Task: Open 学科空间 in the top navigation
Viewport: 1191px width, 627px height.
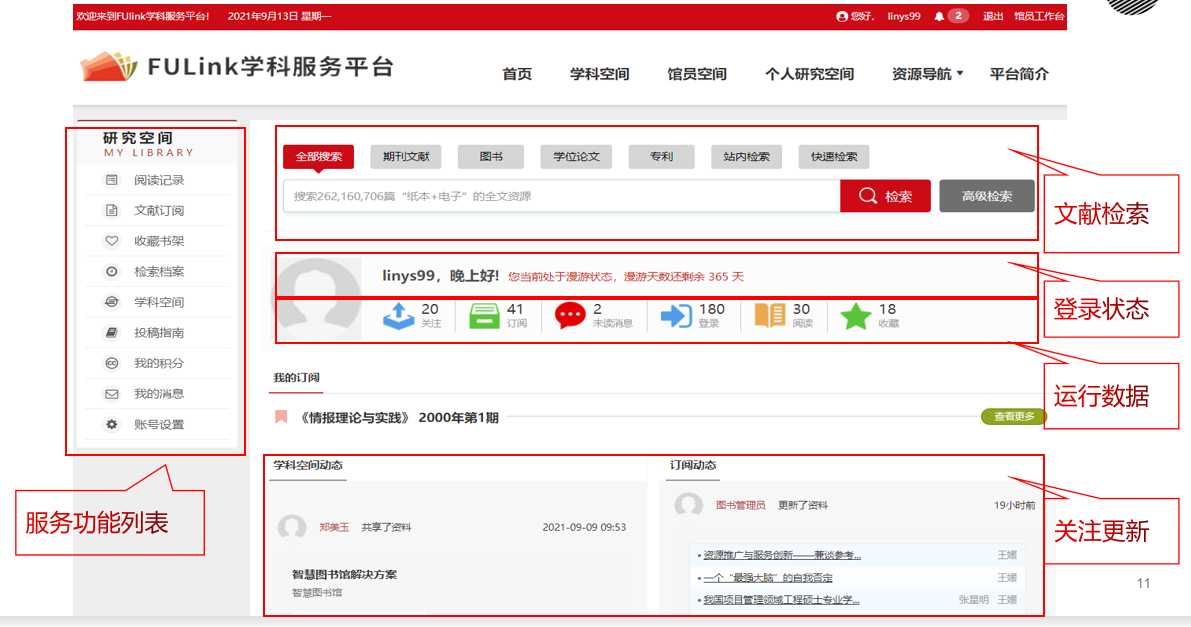Action: coord(599,74)
